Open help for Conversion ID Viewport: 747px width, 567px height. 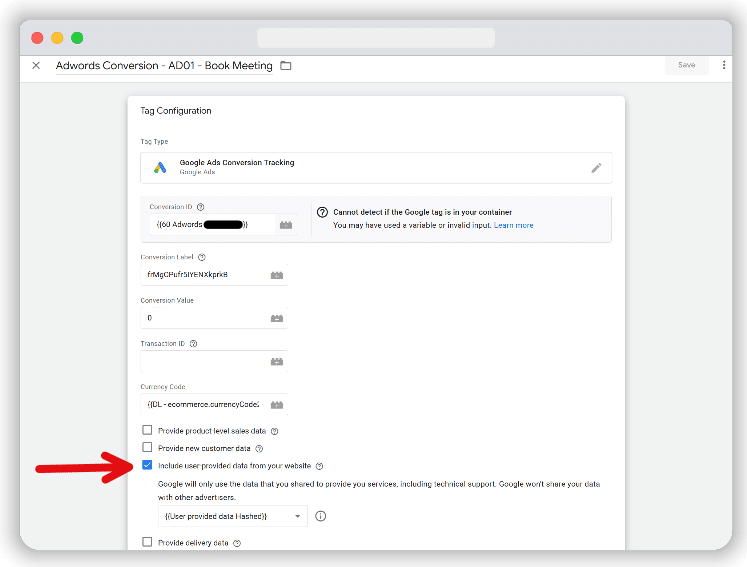click(x=201, y=207)
